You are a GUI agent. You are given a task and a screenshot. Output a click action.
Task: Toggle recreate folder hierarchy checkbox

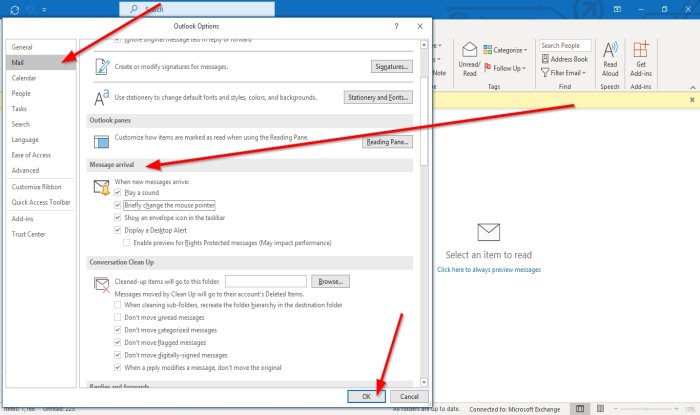(x=117, y=305)
